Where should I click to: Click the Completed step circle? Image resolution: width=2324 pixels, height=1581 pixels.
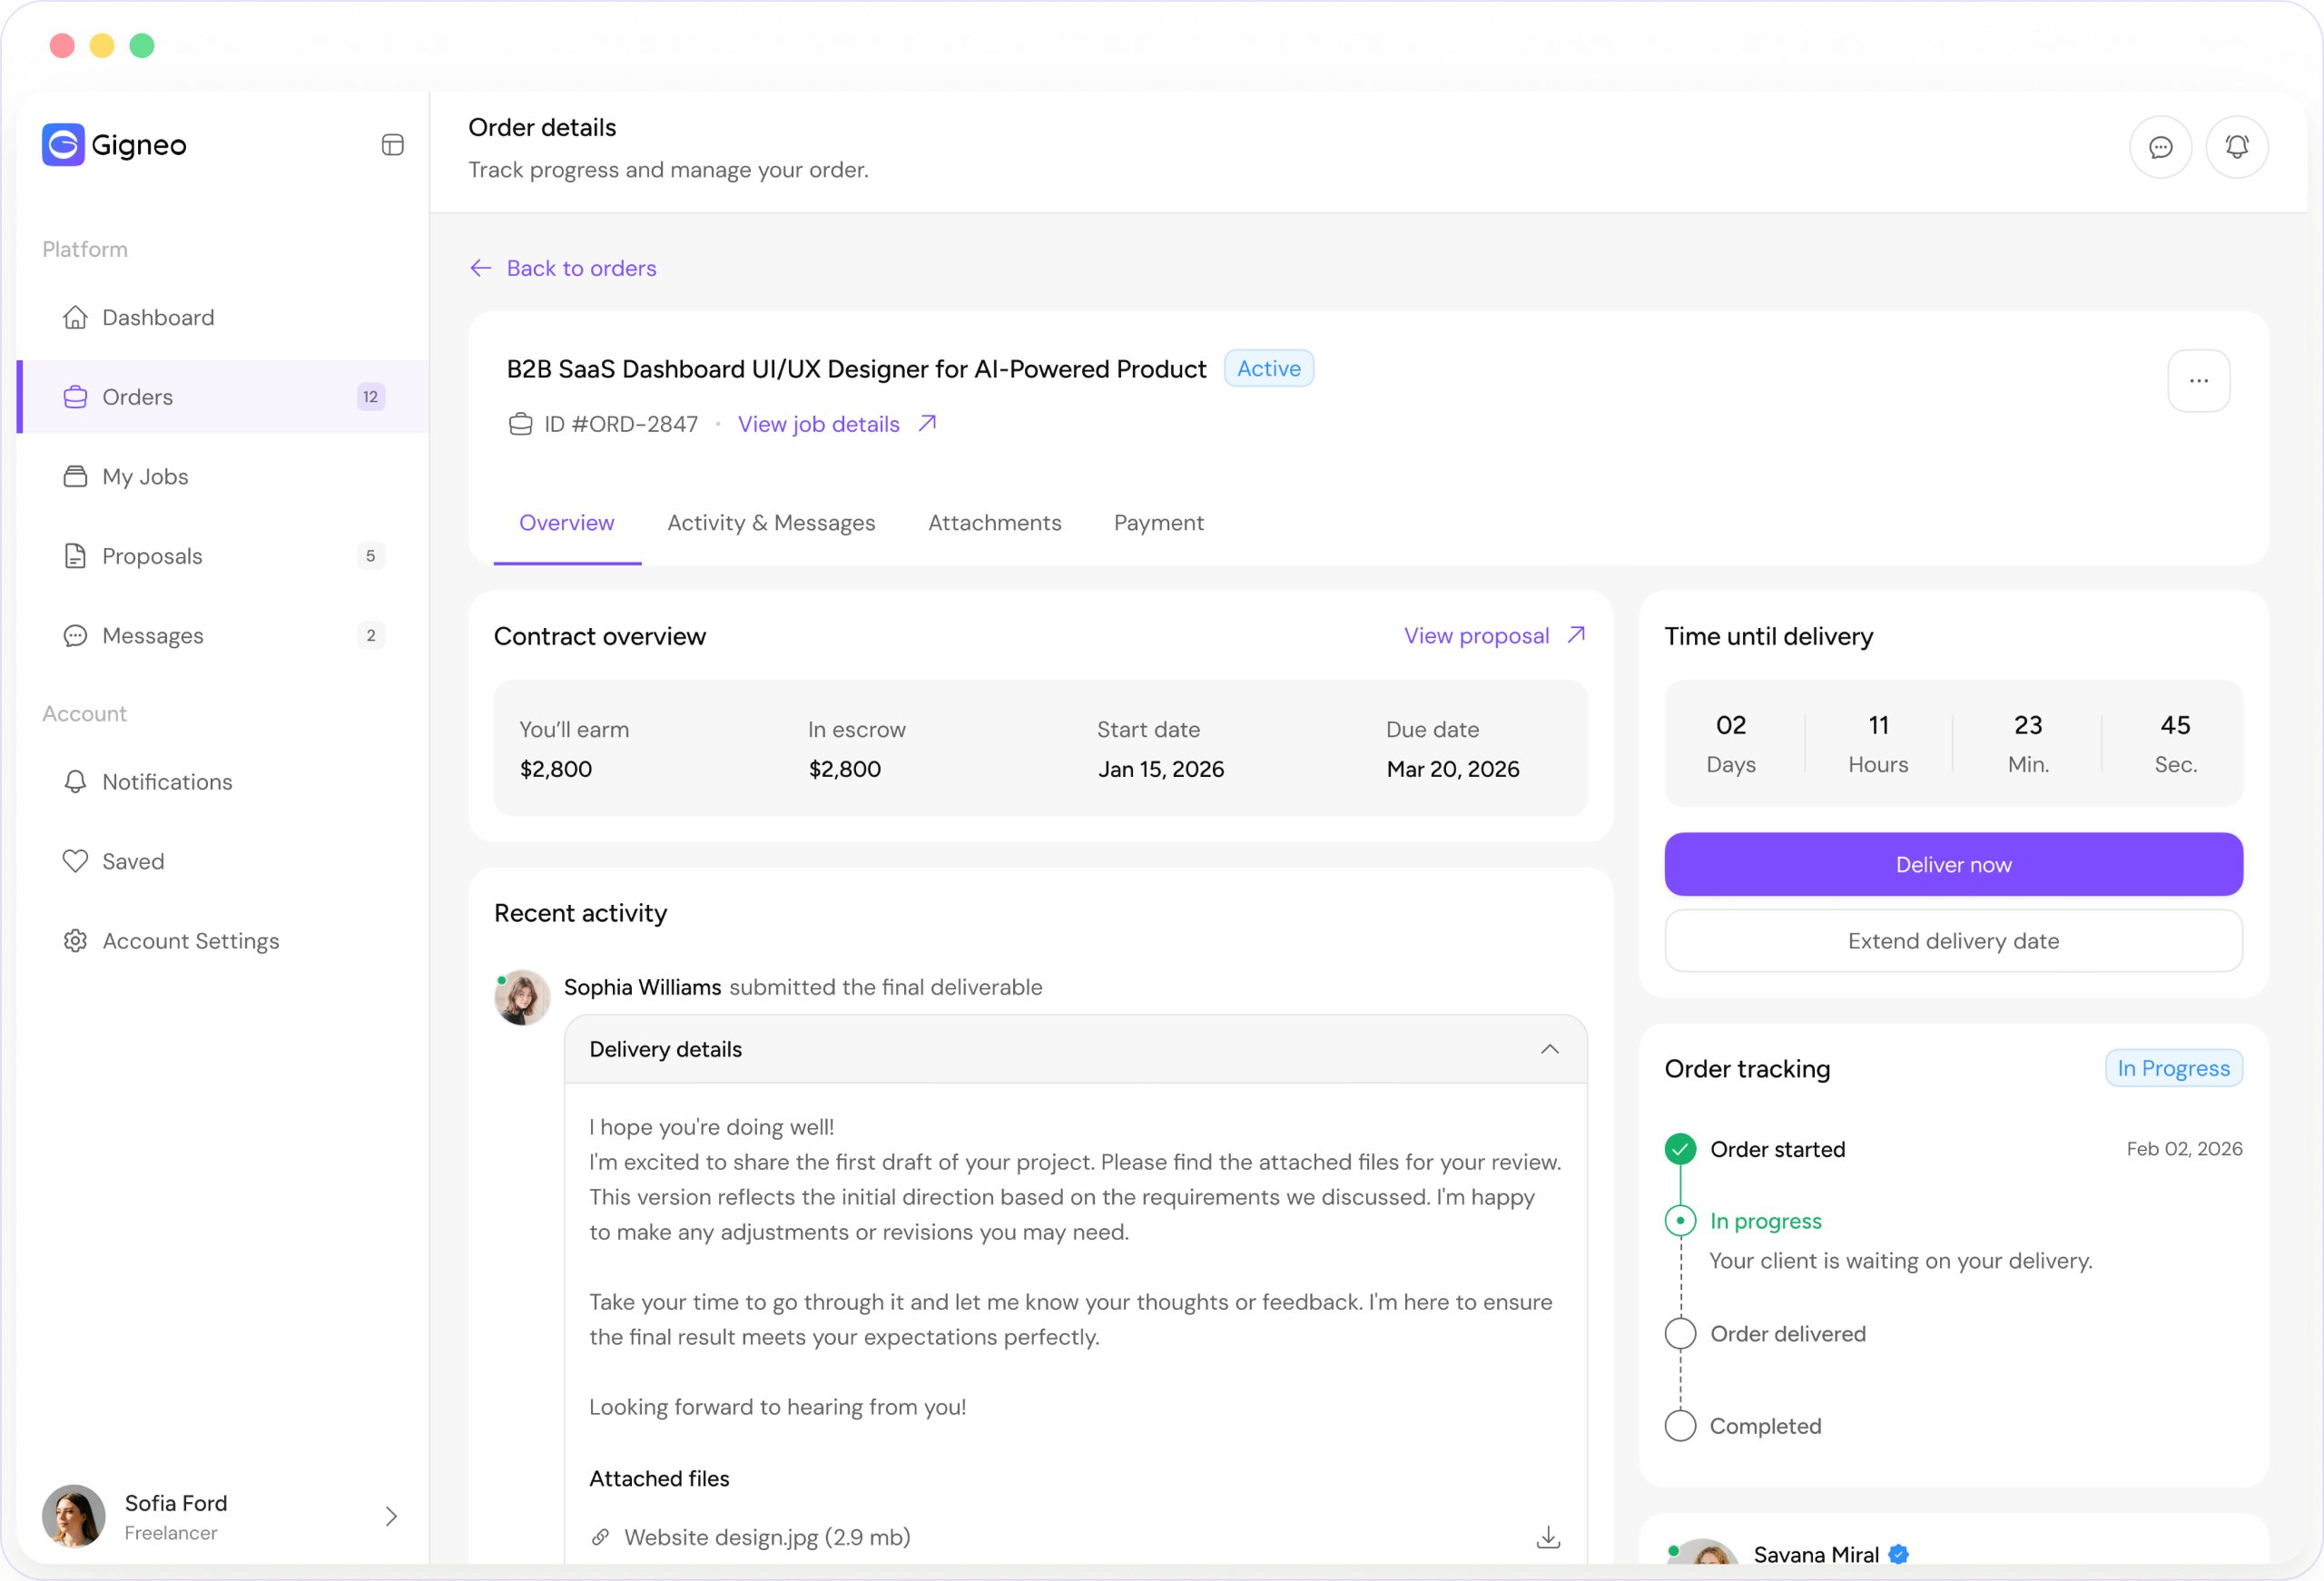(x=1680, y=1426)
